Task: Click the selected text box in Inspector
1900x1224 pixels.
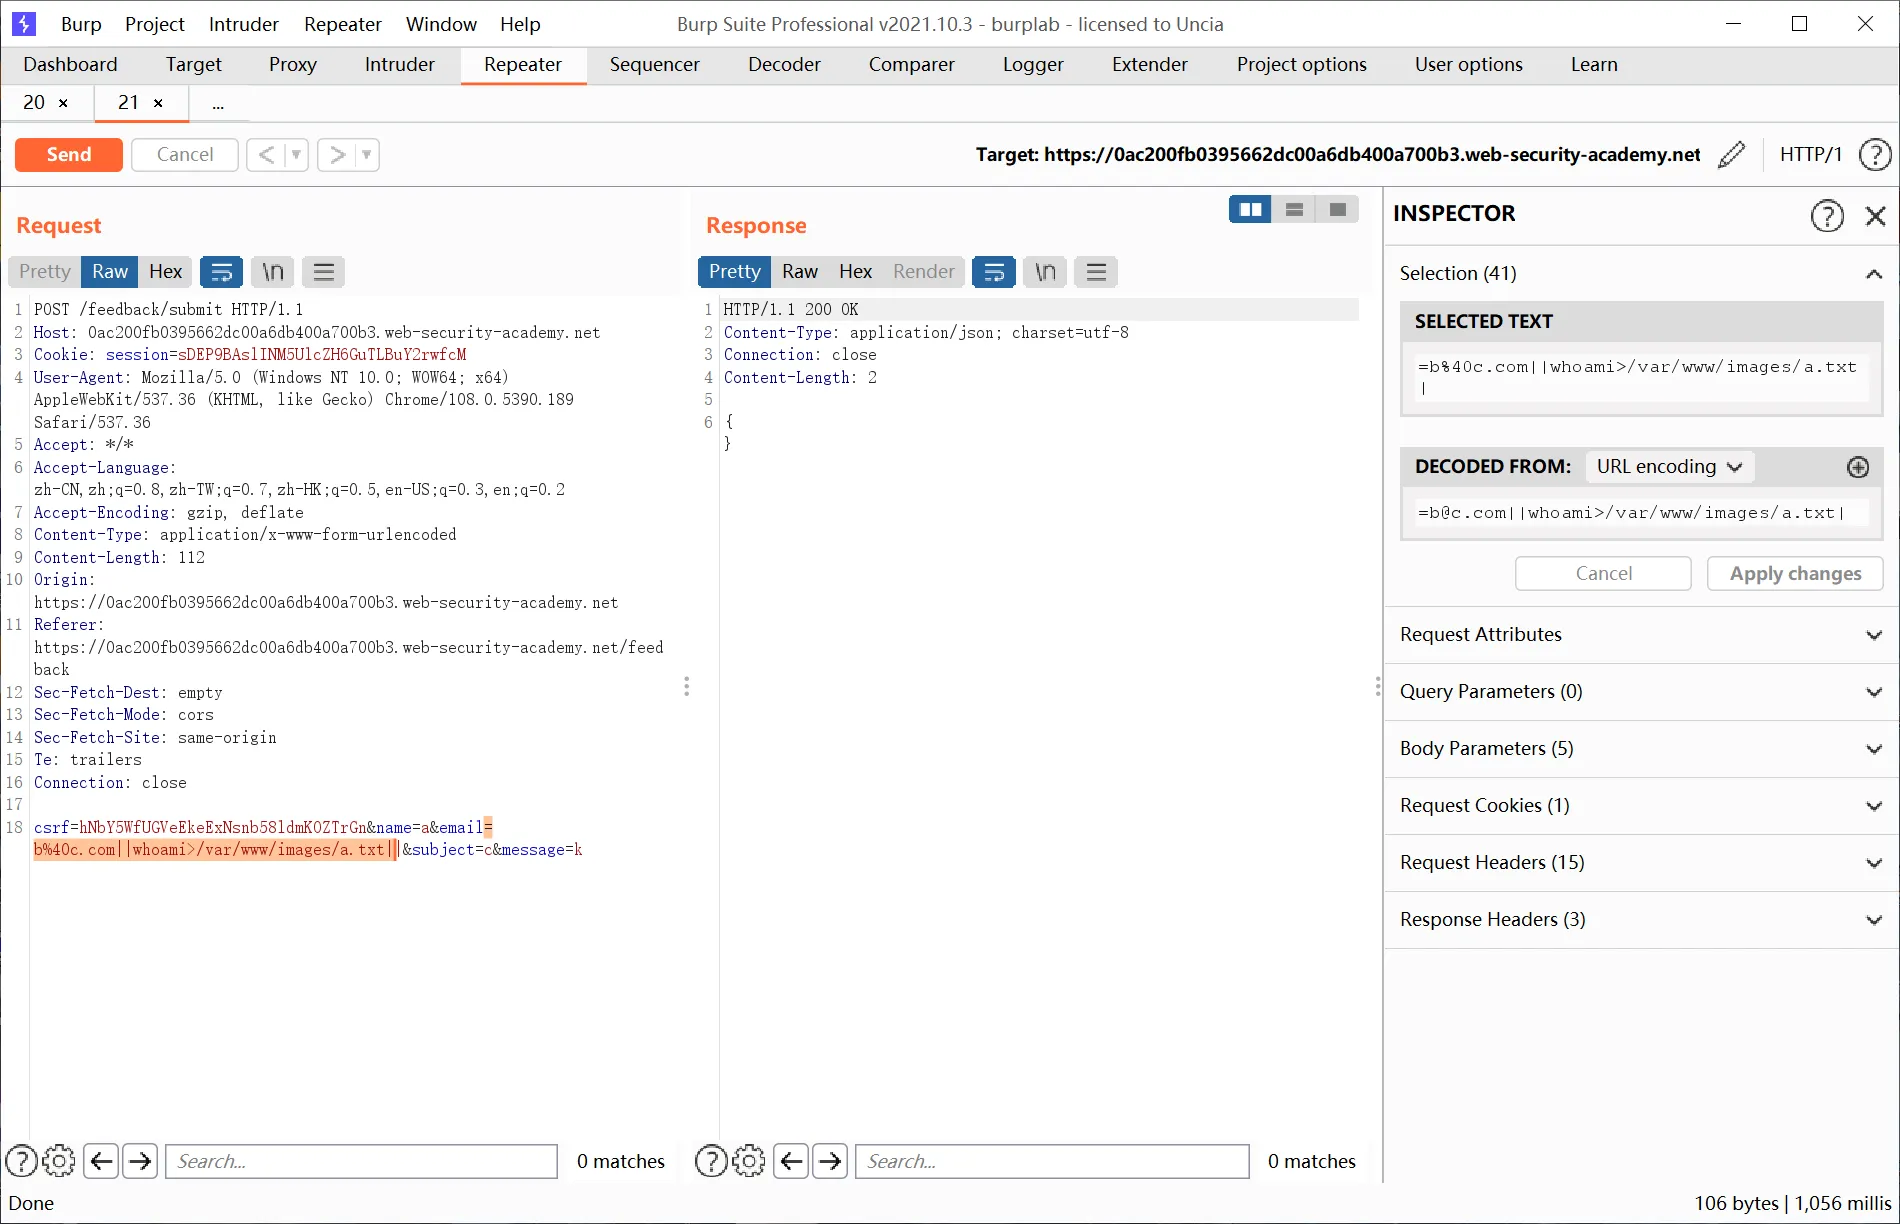Action: (1641, 377)
